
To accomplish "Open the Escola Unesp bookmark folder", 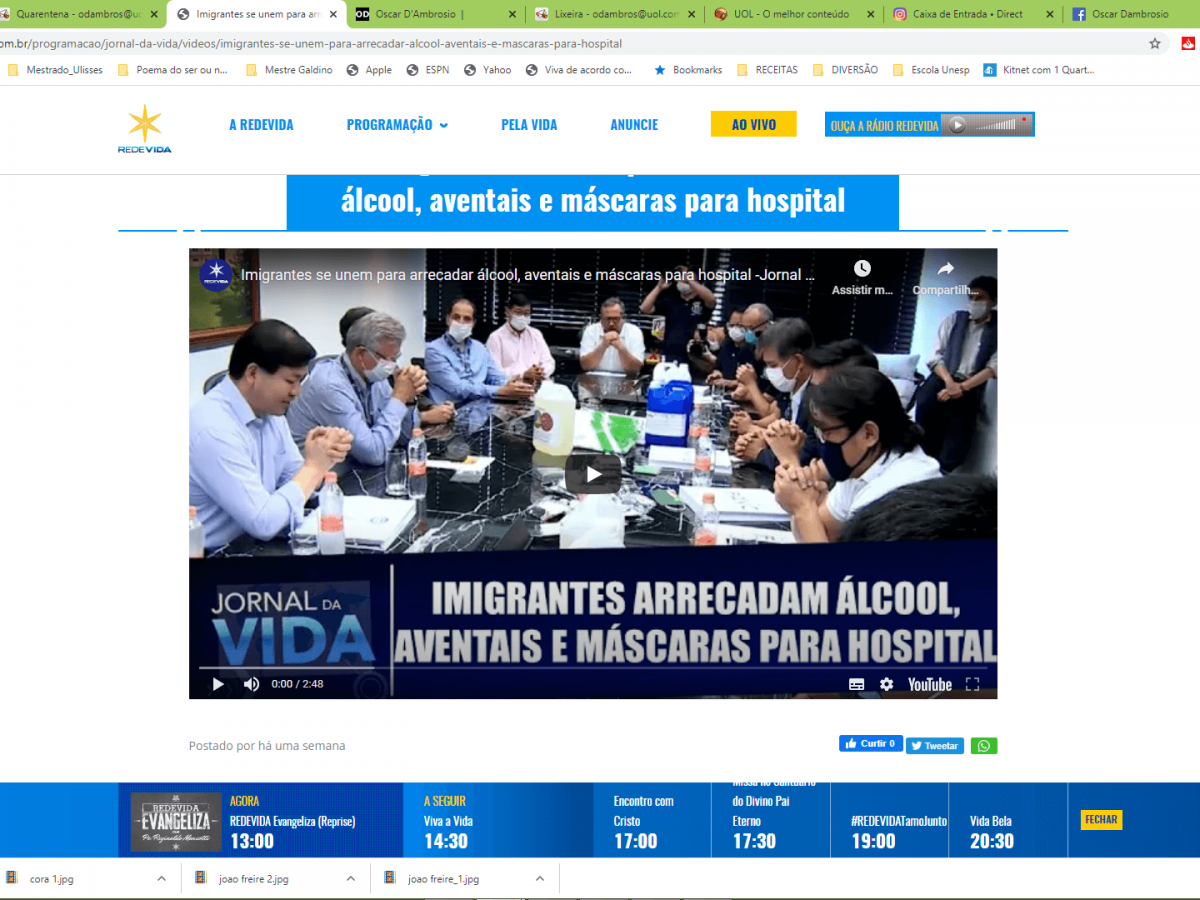I will click(931, 70).
